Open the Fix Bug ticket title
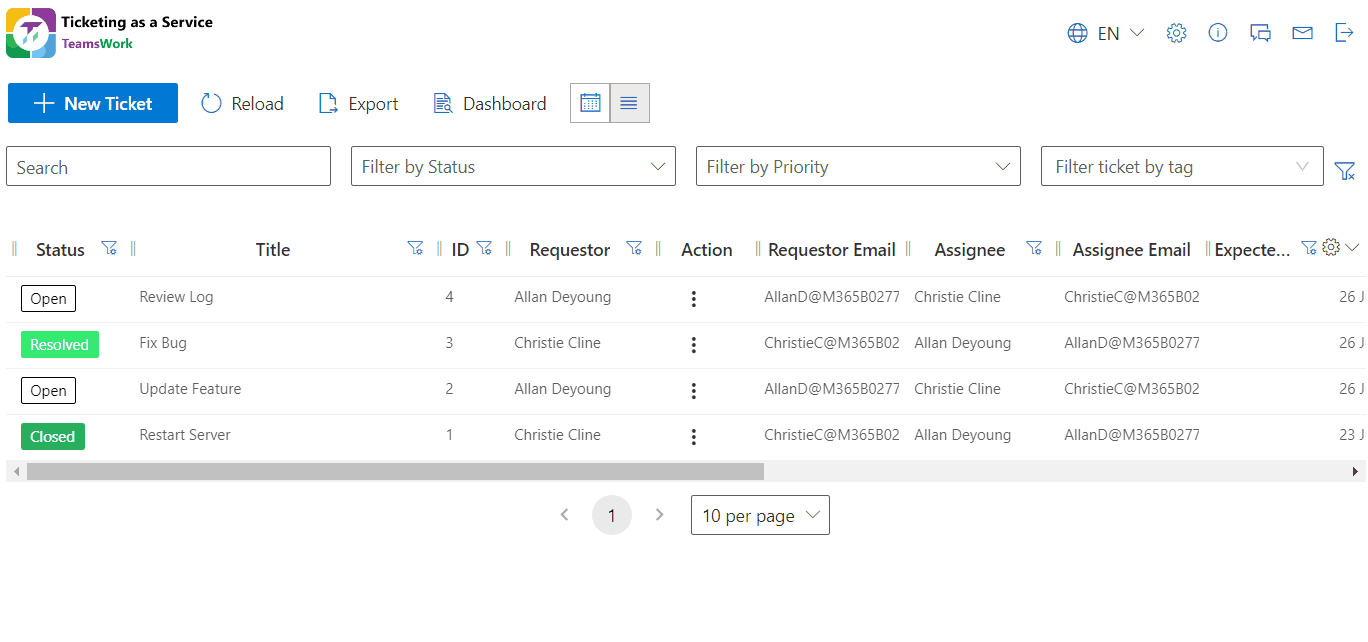Image resolution: width=1368 pixels, height=642 pixels. pyautogui.click(x=163, y=343)
